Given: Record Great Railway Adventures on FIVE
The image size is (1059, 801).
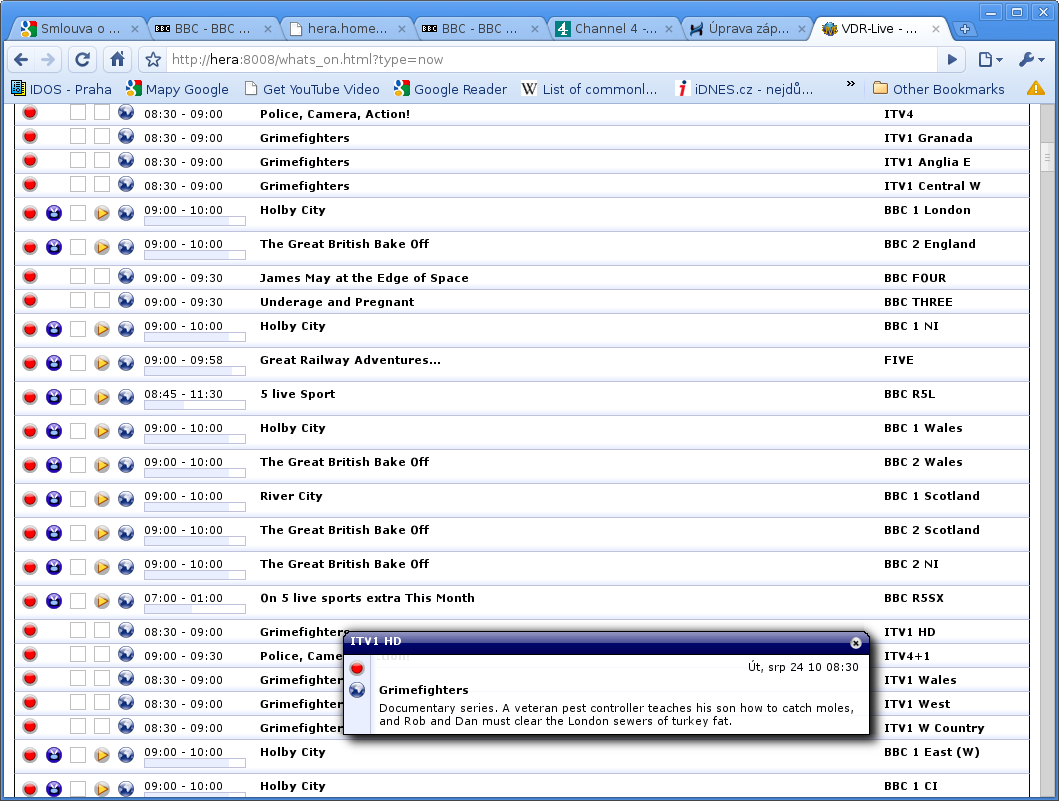Looking at the screenshot, I should 30,363.
